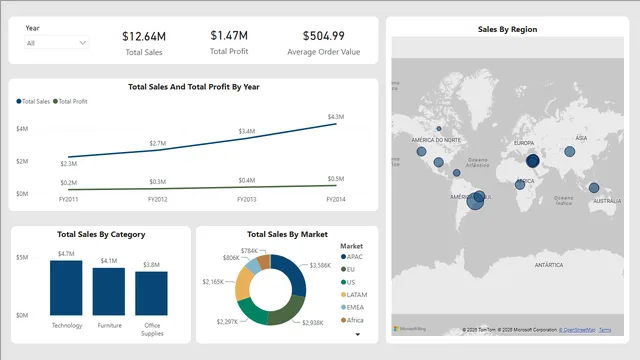The image size is (640, 360).
Task: Select the Technology bar in the category chart
Action: pyautogui.click(x=66, y=288)
